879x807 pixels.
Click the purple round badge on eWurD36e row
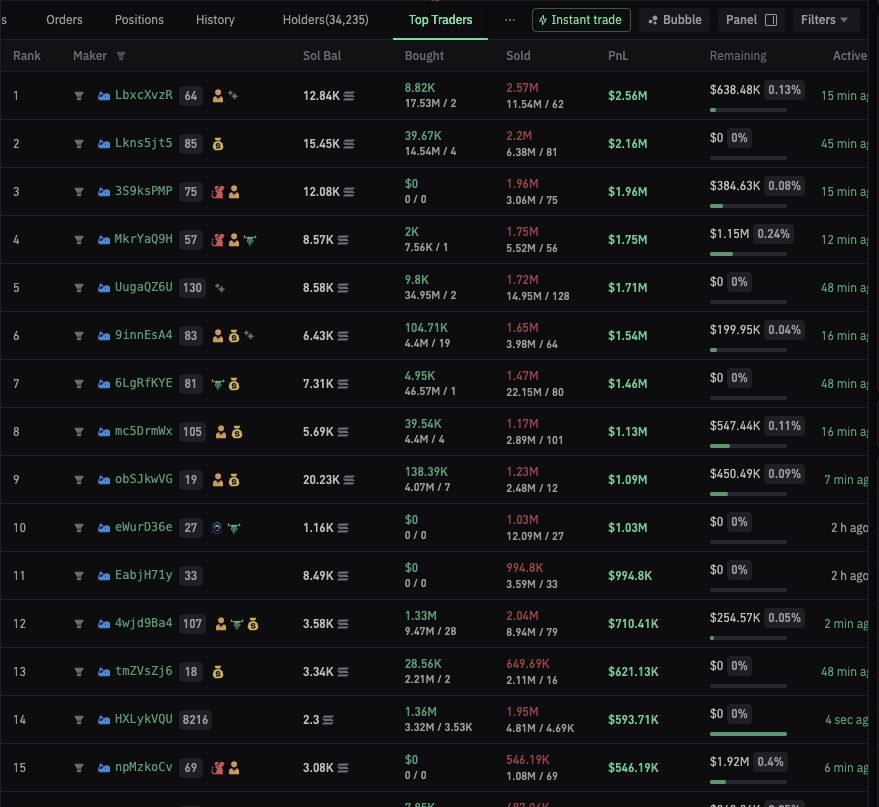[217, 528]
